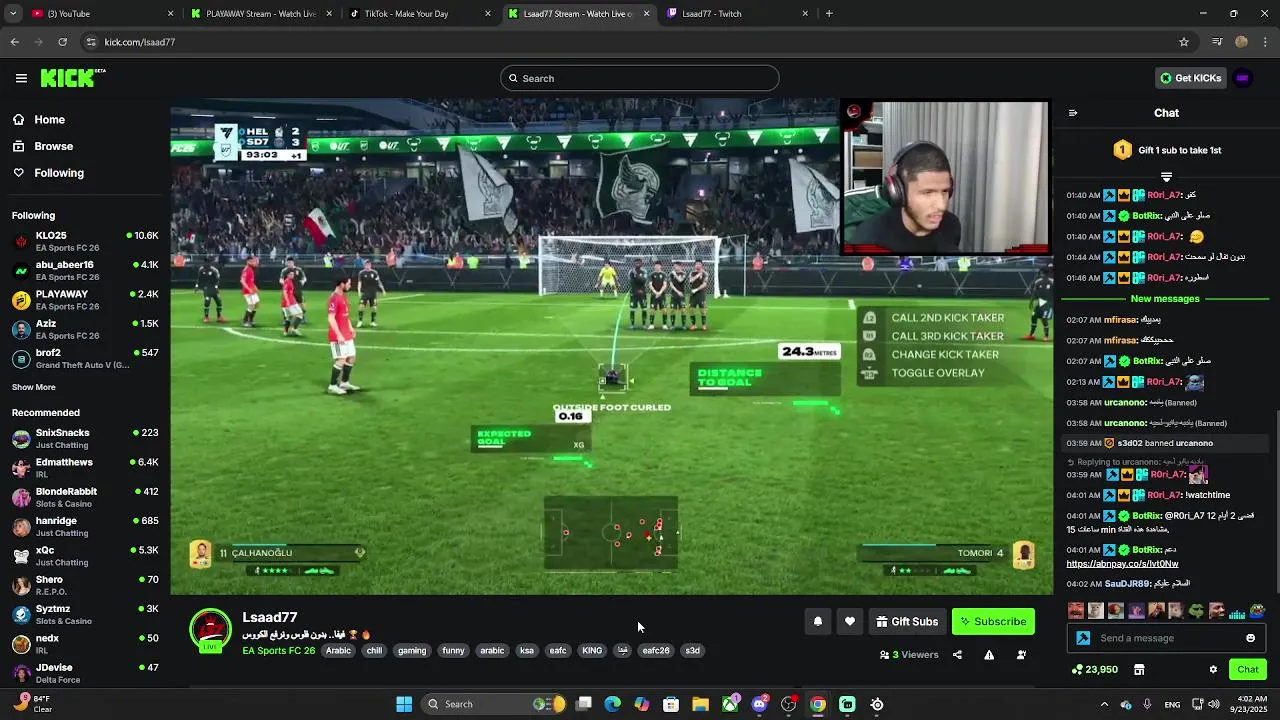The image size is (1280, 720).
Task: Click the KING tag
Action: coord(592,651)
